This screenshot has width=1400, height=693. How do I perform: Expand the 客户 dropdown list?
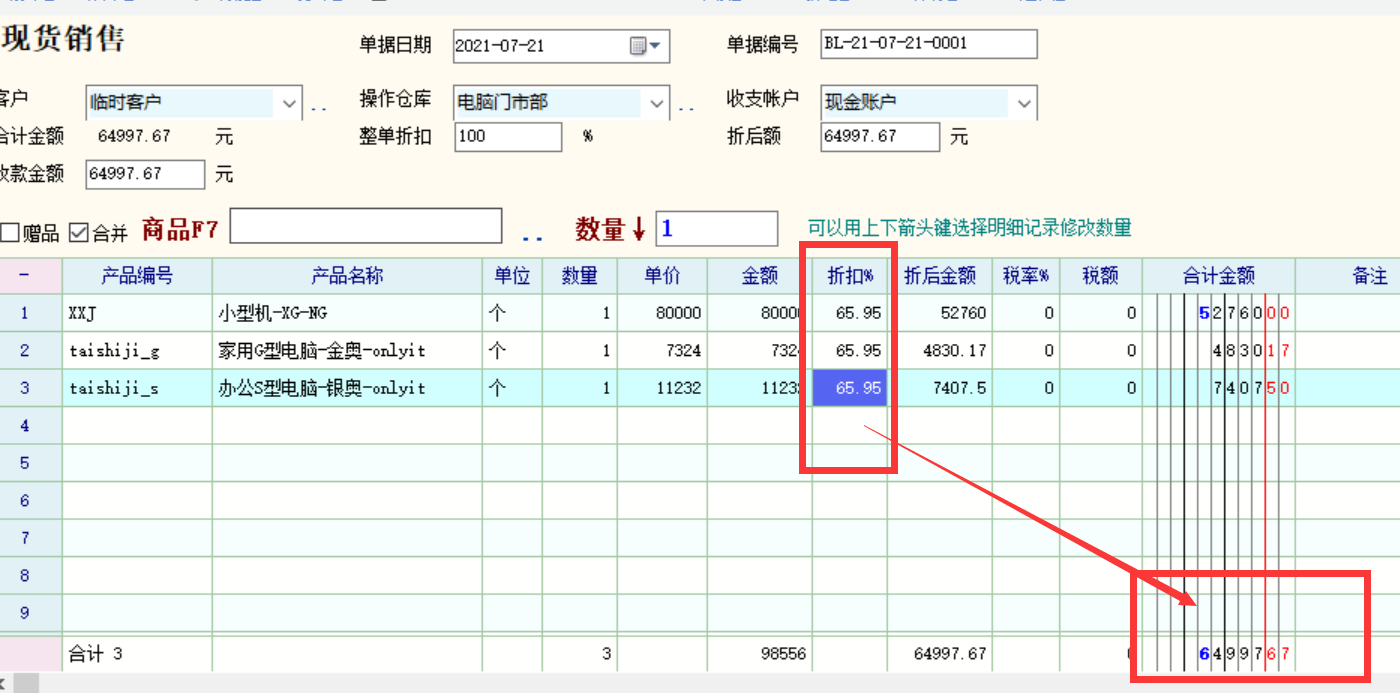(288, 102)
